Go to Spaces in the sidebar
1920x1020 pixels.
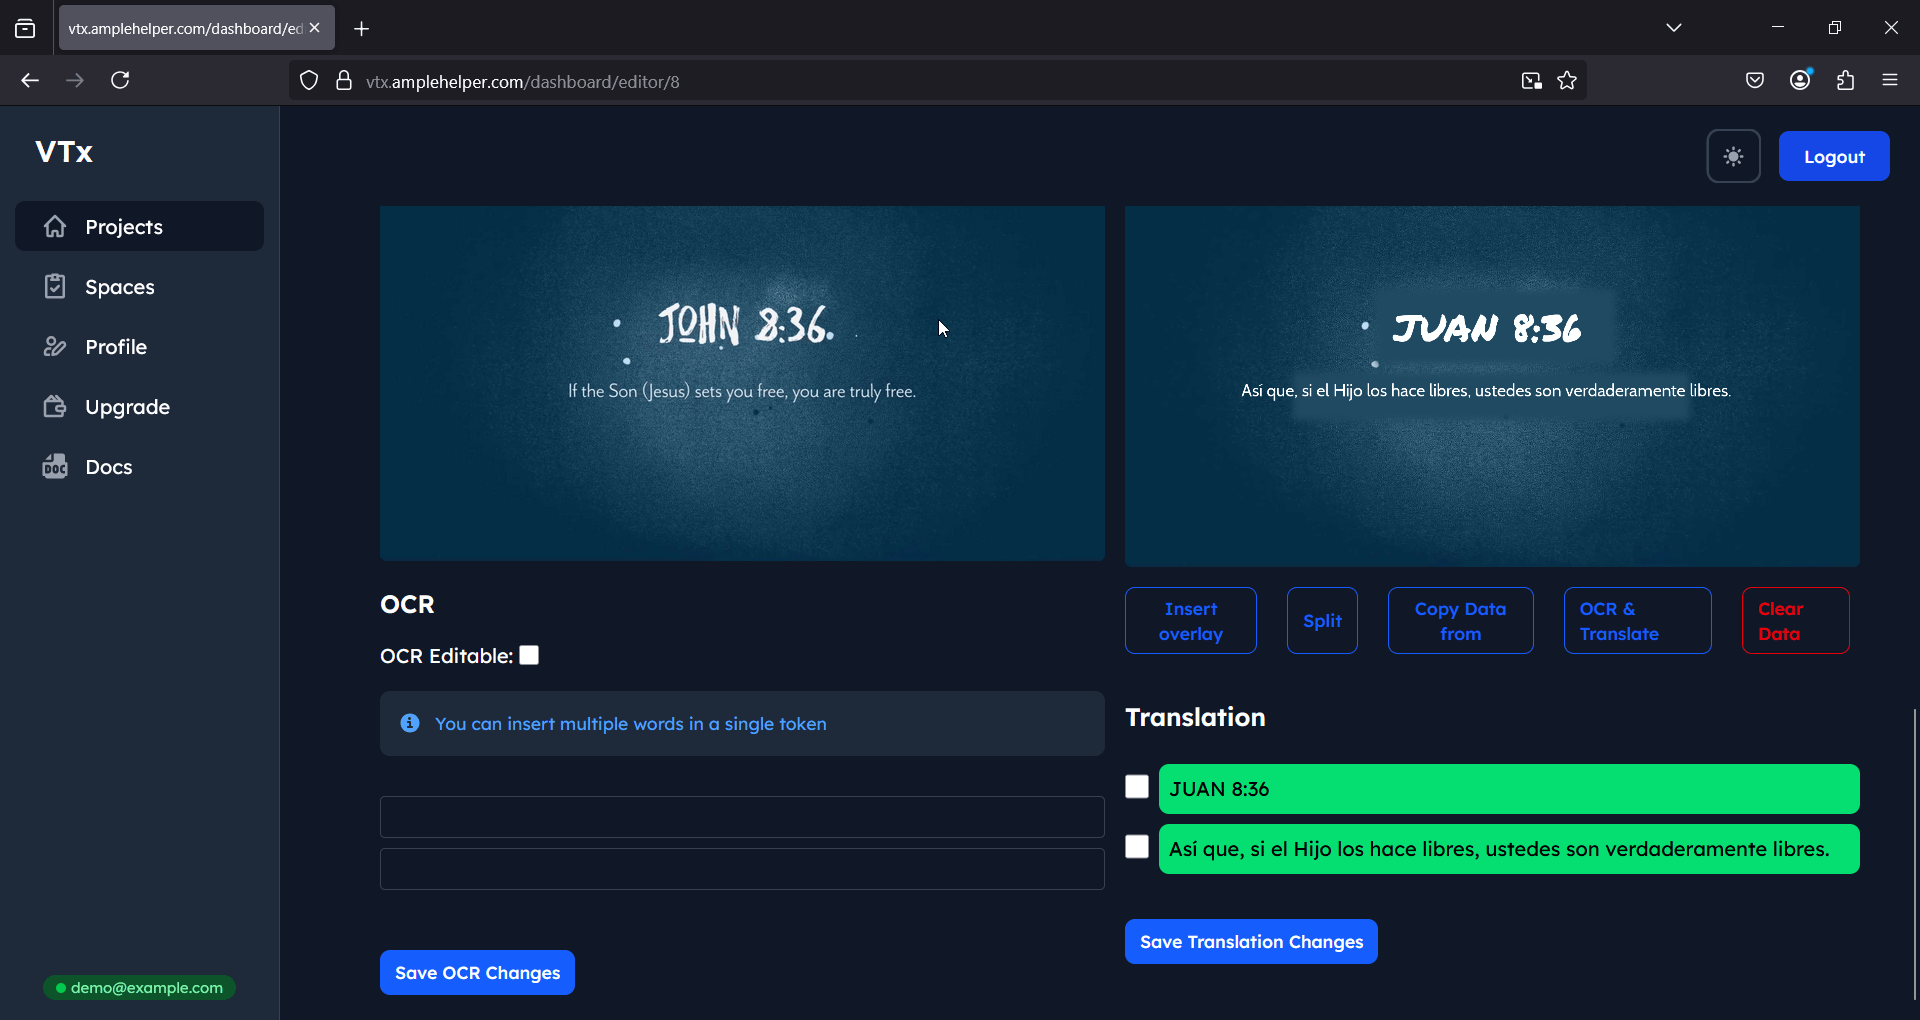(x=120, y=287)
